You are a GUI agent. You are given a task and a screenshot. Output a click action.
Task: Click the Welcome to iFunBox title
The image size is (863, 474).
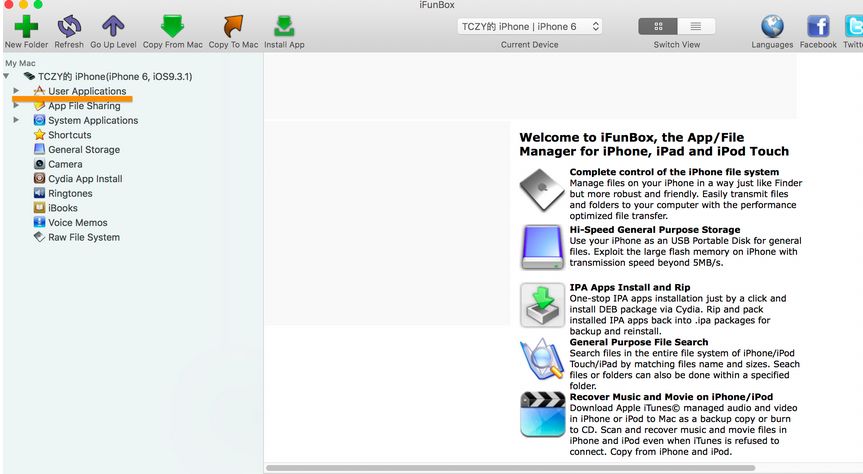(x=654, y=144)
